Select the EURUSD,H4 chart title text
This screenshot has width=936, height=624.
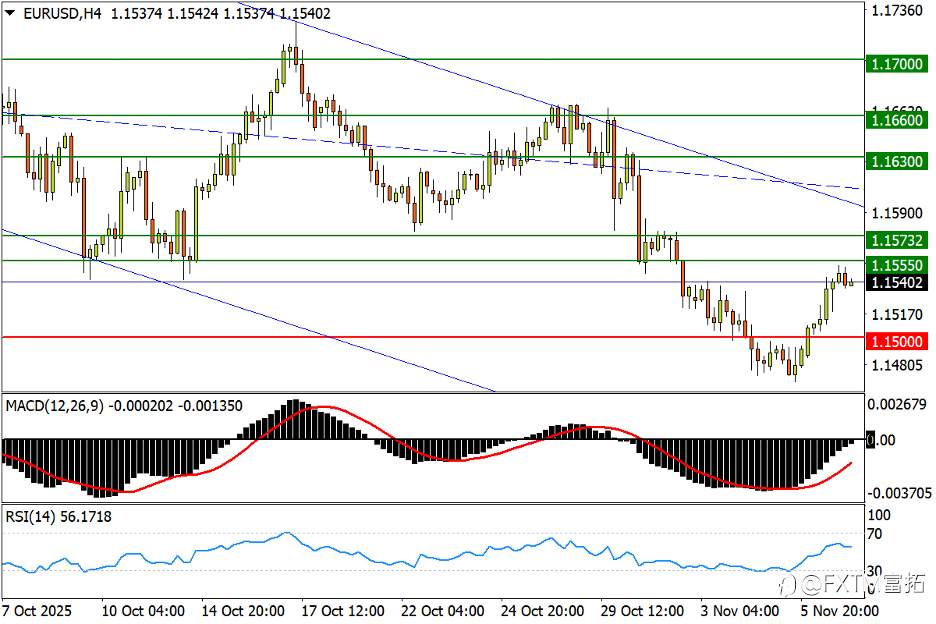click(x=63, y=13)
